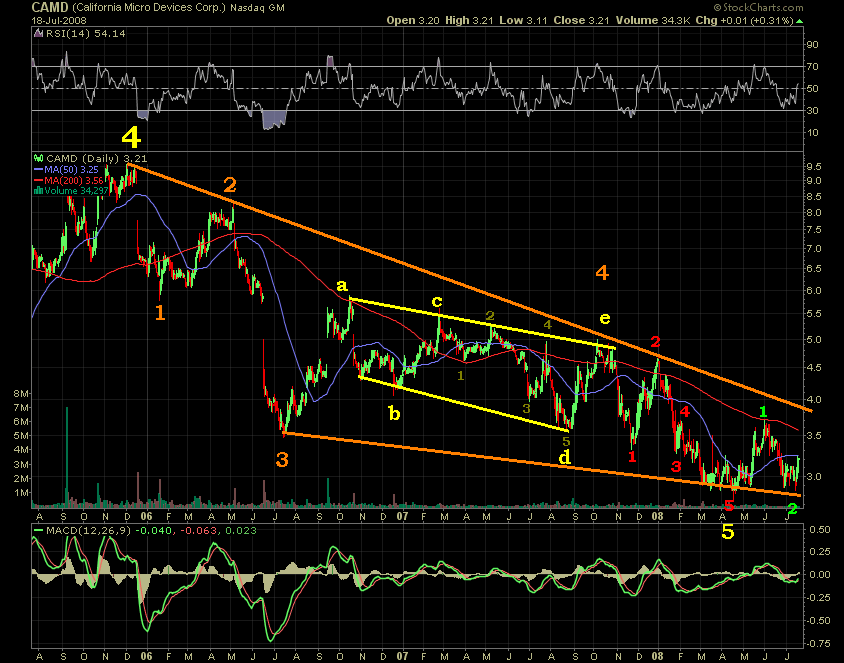844x663 pixels.
Task: Click the Volume 34,297 legend label
Action: point(76,191)
